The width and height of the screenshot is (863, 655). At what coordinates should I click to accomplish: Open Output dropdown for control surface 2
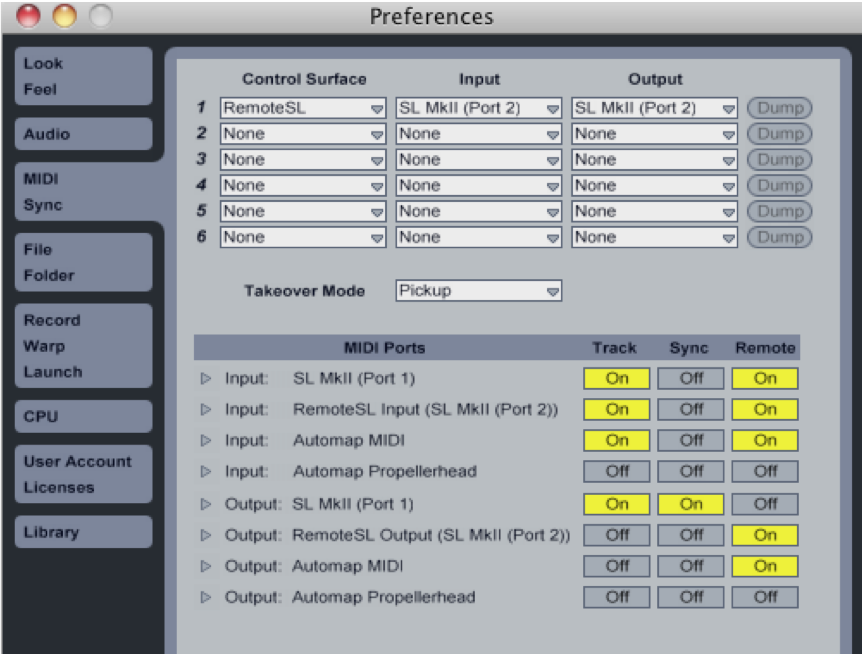654,134
